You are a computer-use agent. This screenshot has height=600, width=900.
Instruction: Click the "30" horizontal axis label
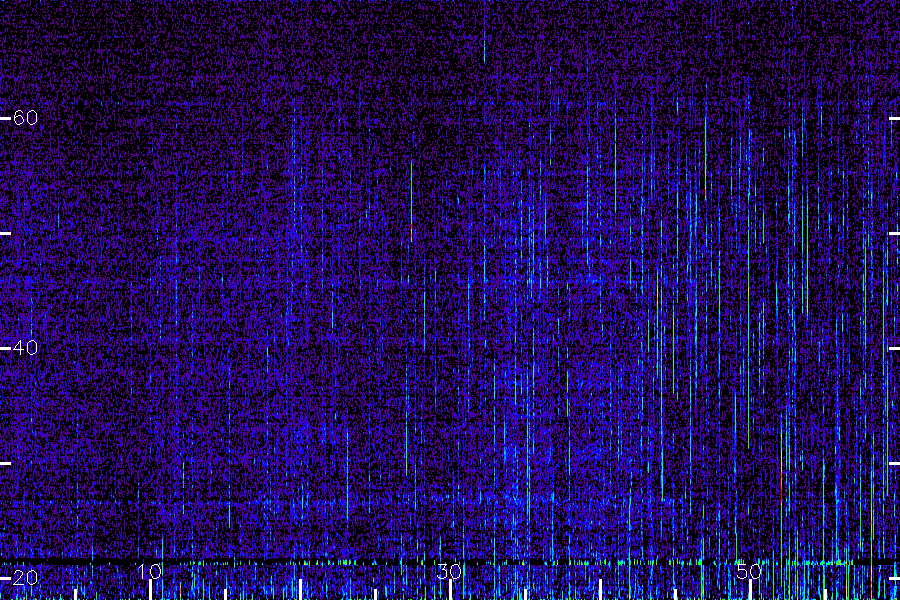(x=449, y=571)
